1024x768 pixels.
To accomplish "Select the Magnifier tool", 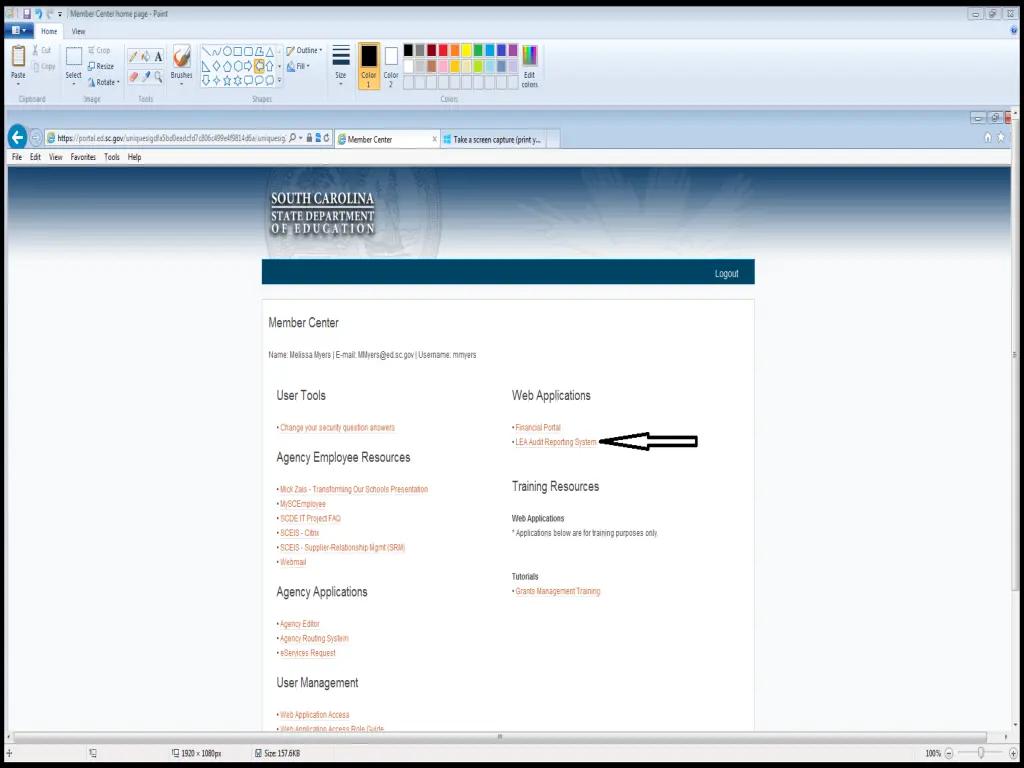I will coord(158,77).
